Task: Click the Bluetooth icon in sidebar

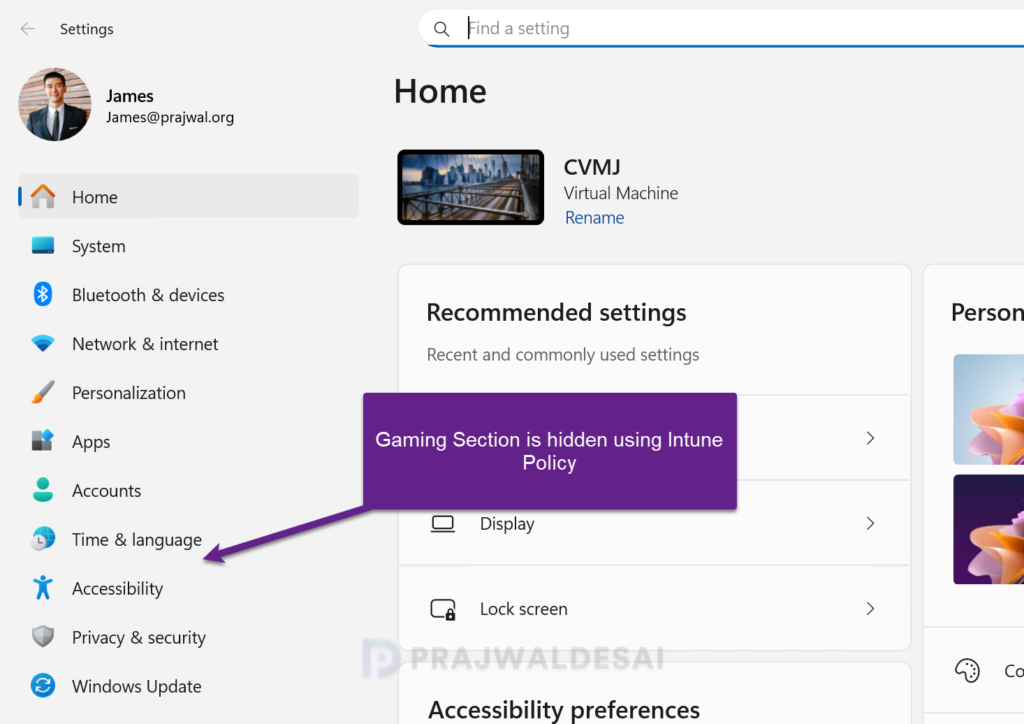Action: pos(43,294)
